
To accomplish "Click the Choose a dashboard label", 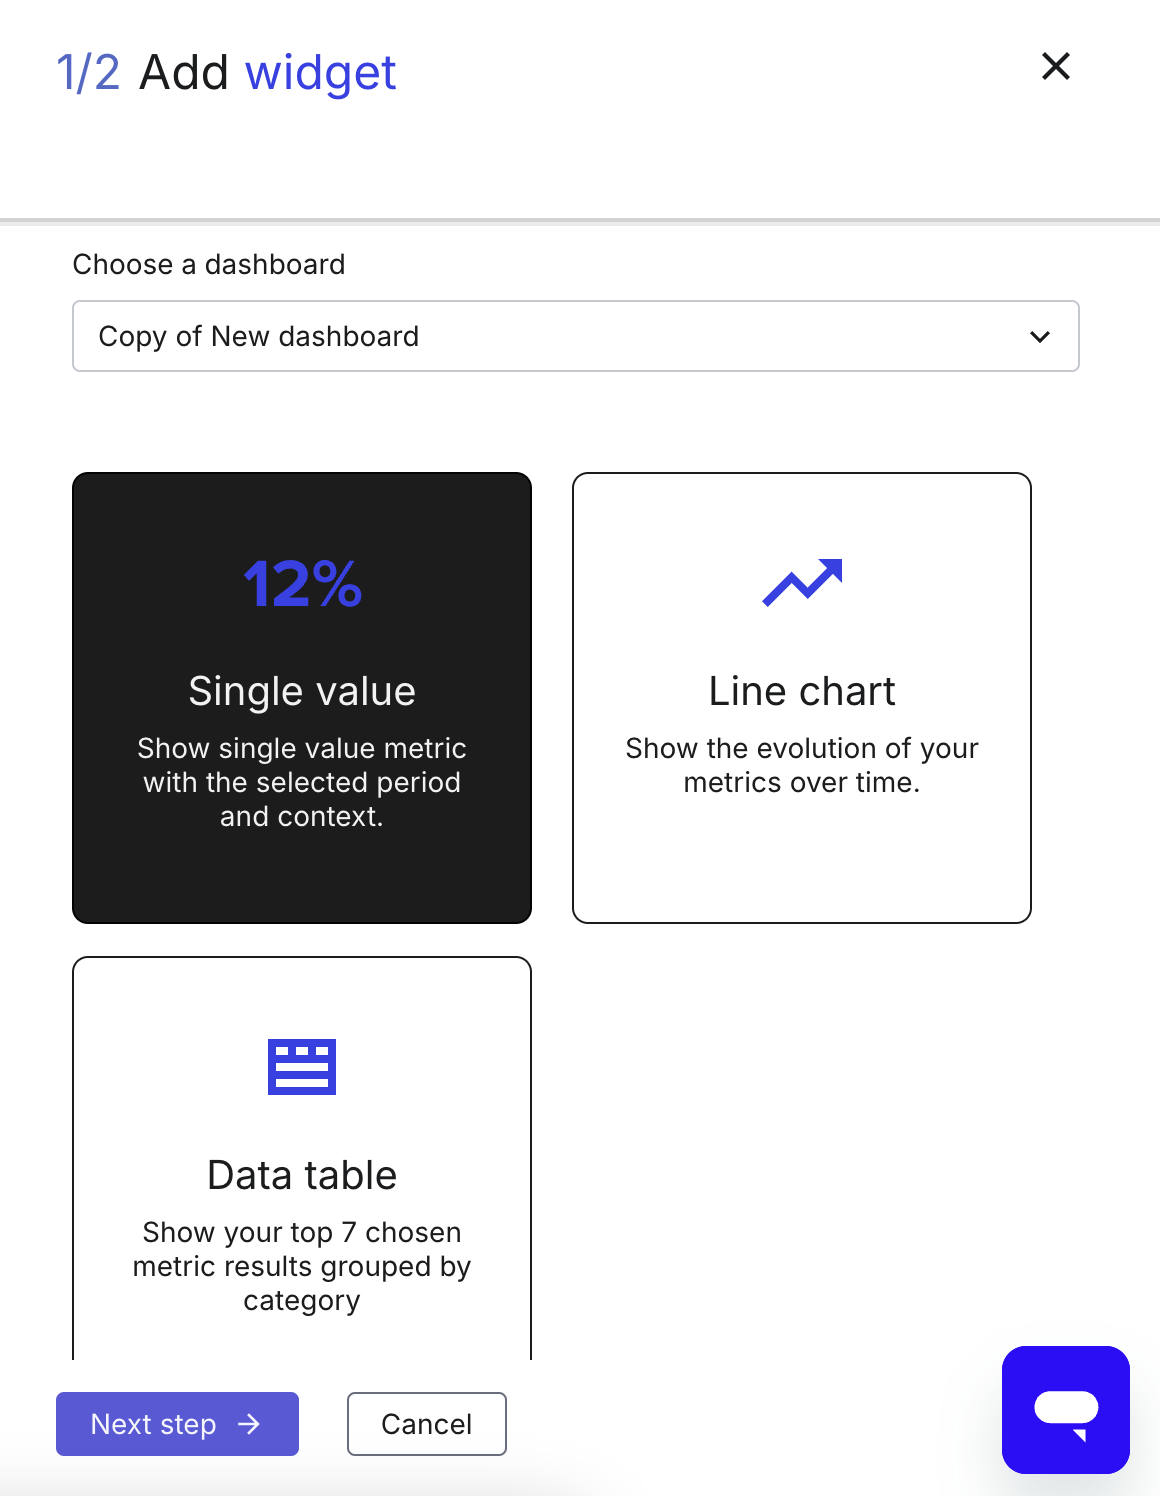I will click(x=209, y=264).
